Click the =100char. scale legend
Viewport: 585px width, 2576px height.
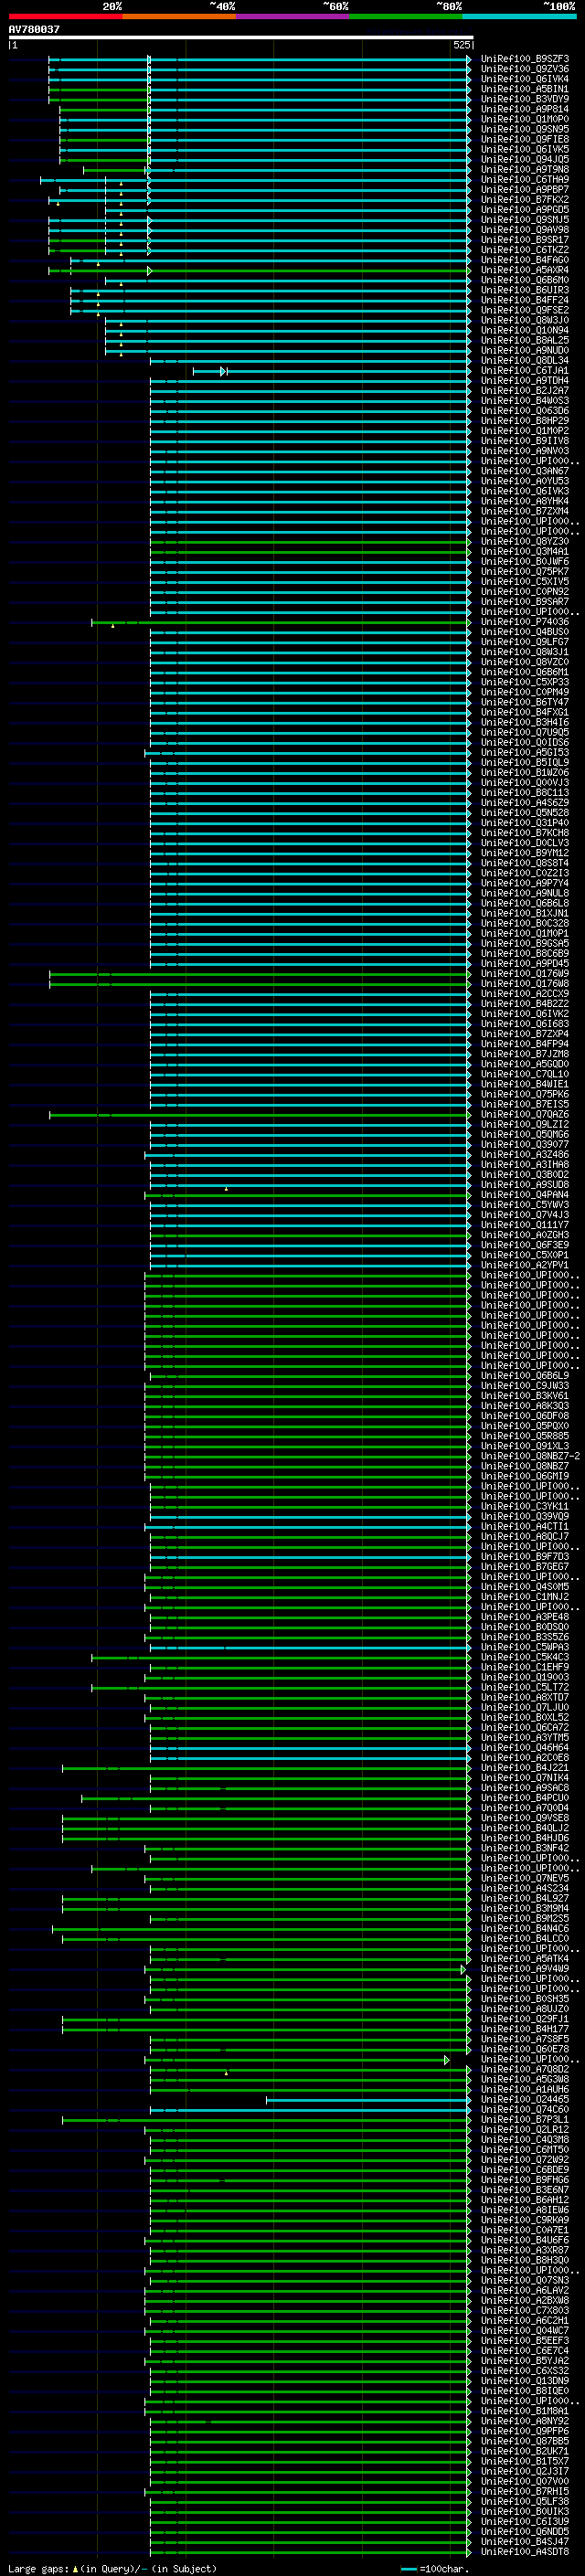point(434,2569)
